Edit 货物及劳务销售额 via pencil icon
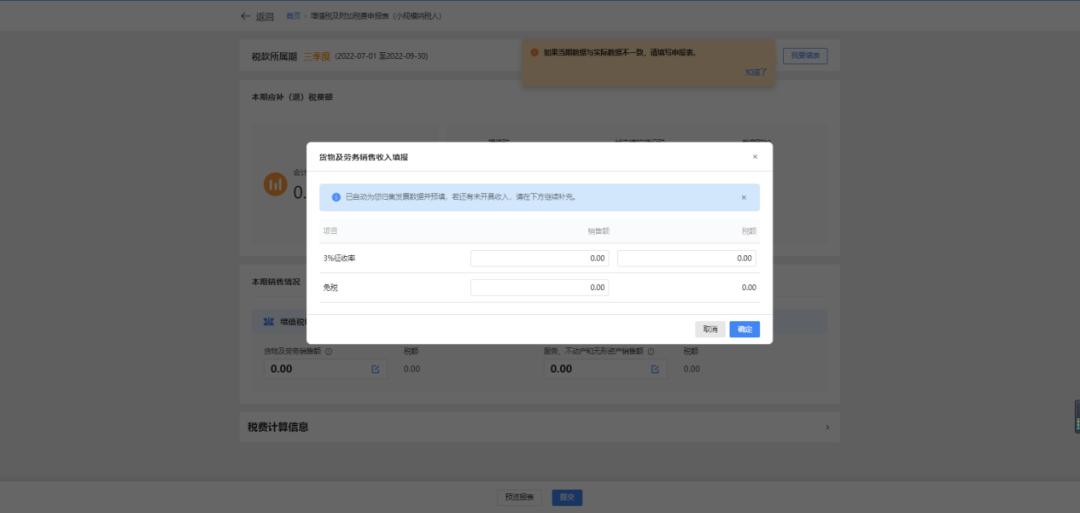 tap(375, 369)
